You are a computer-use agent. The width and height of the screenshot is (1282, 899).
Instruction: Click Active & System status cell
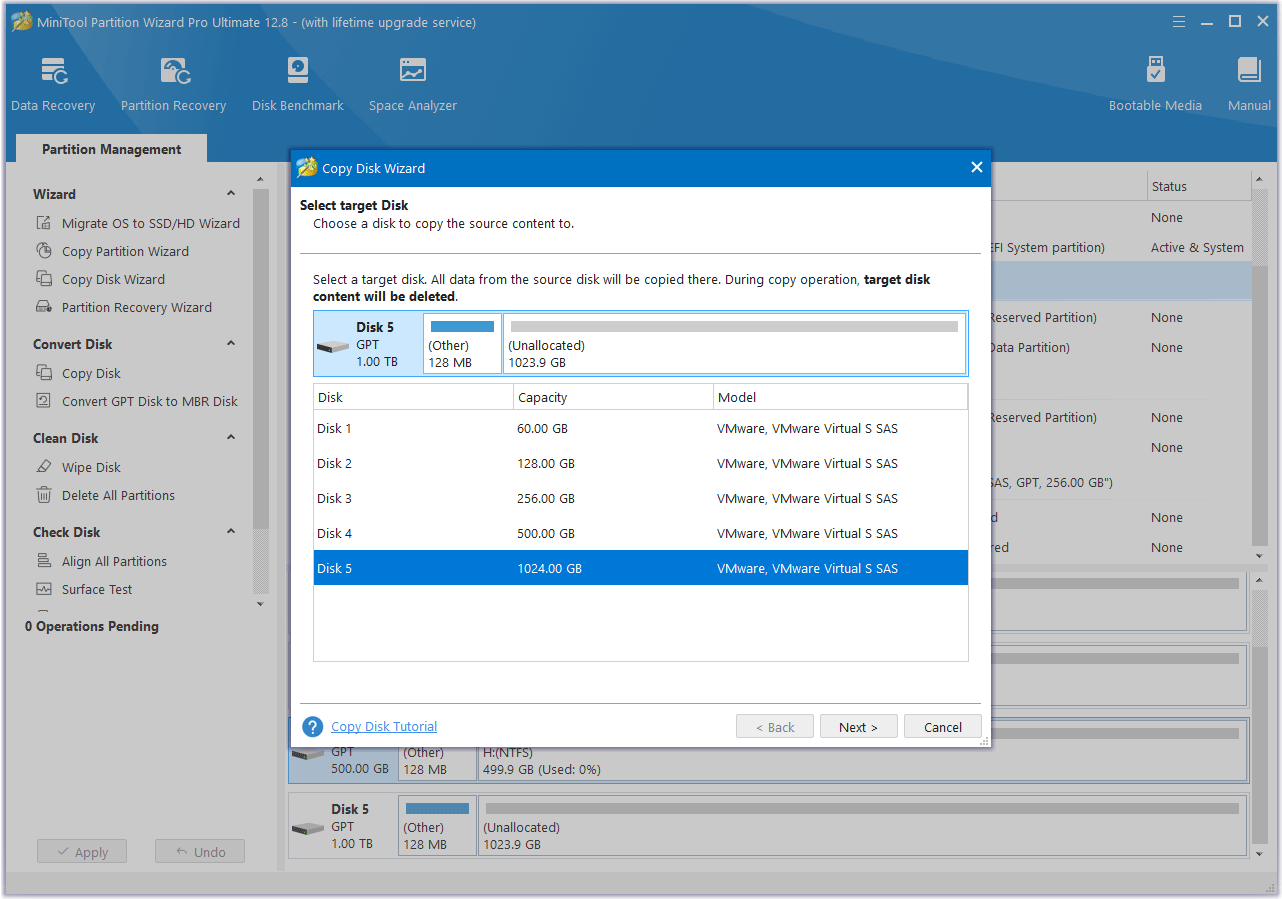coord(1197,247)
